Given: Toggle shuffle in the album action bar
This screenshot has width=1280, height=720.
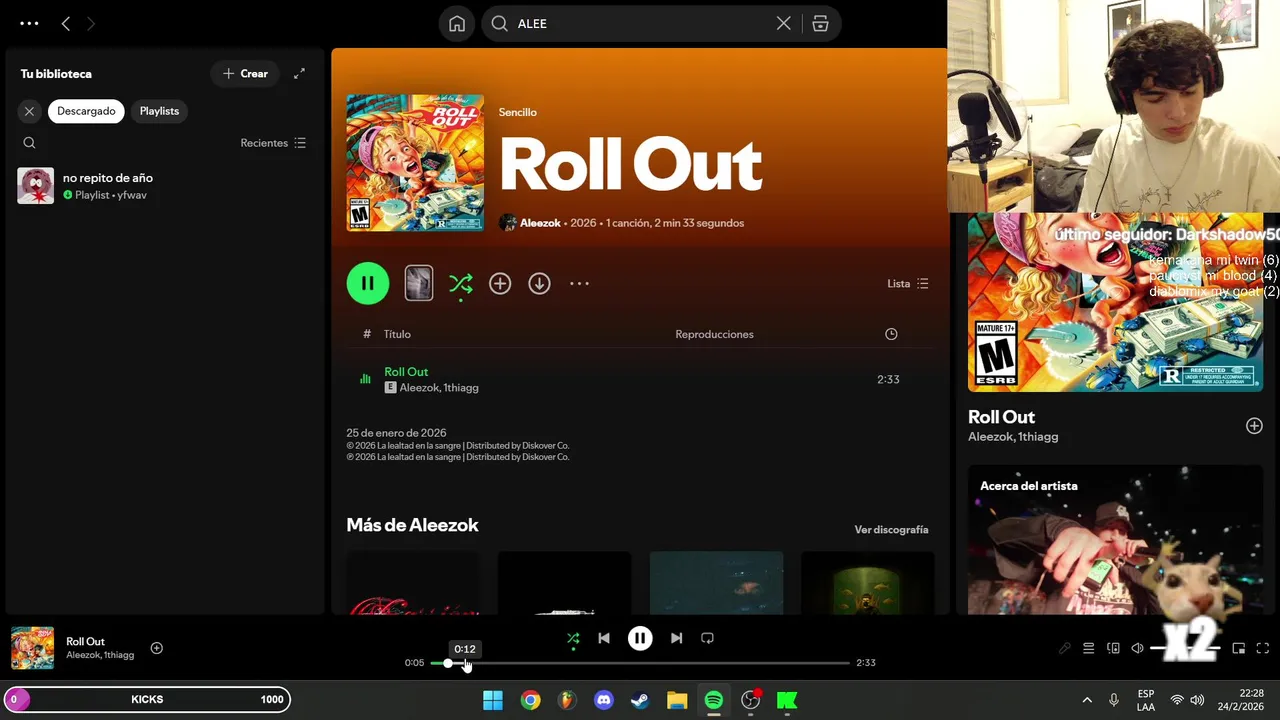Looking at the screenshot, I should click(460, 284).
